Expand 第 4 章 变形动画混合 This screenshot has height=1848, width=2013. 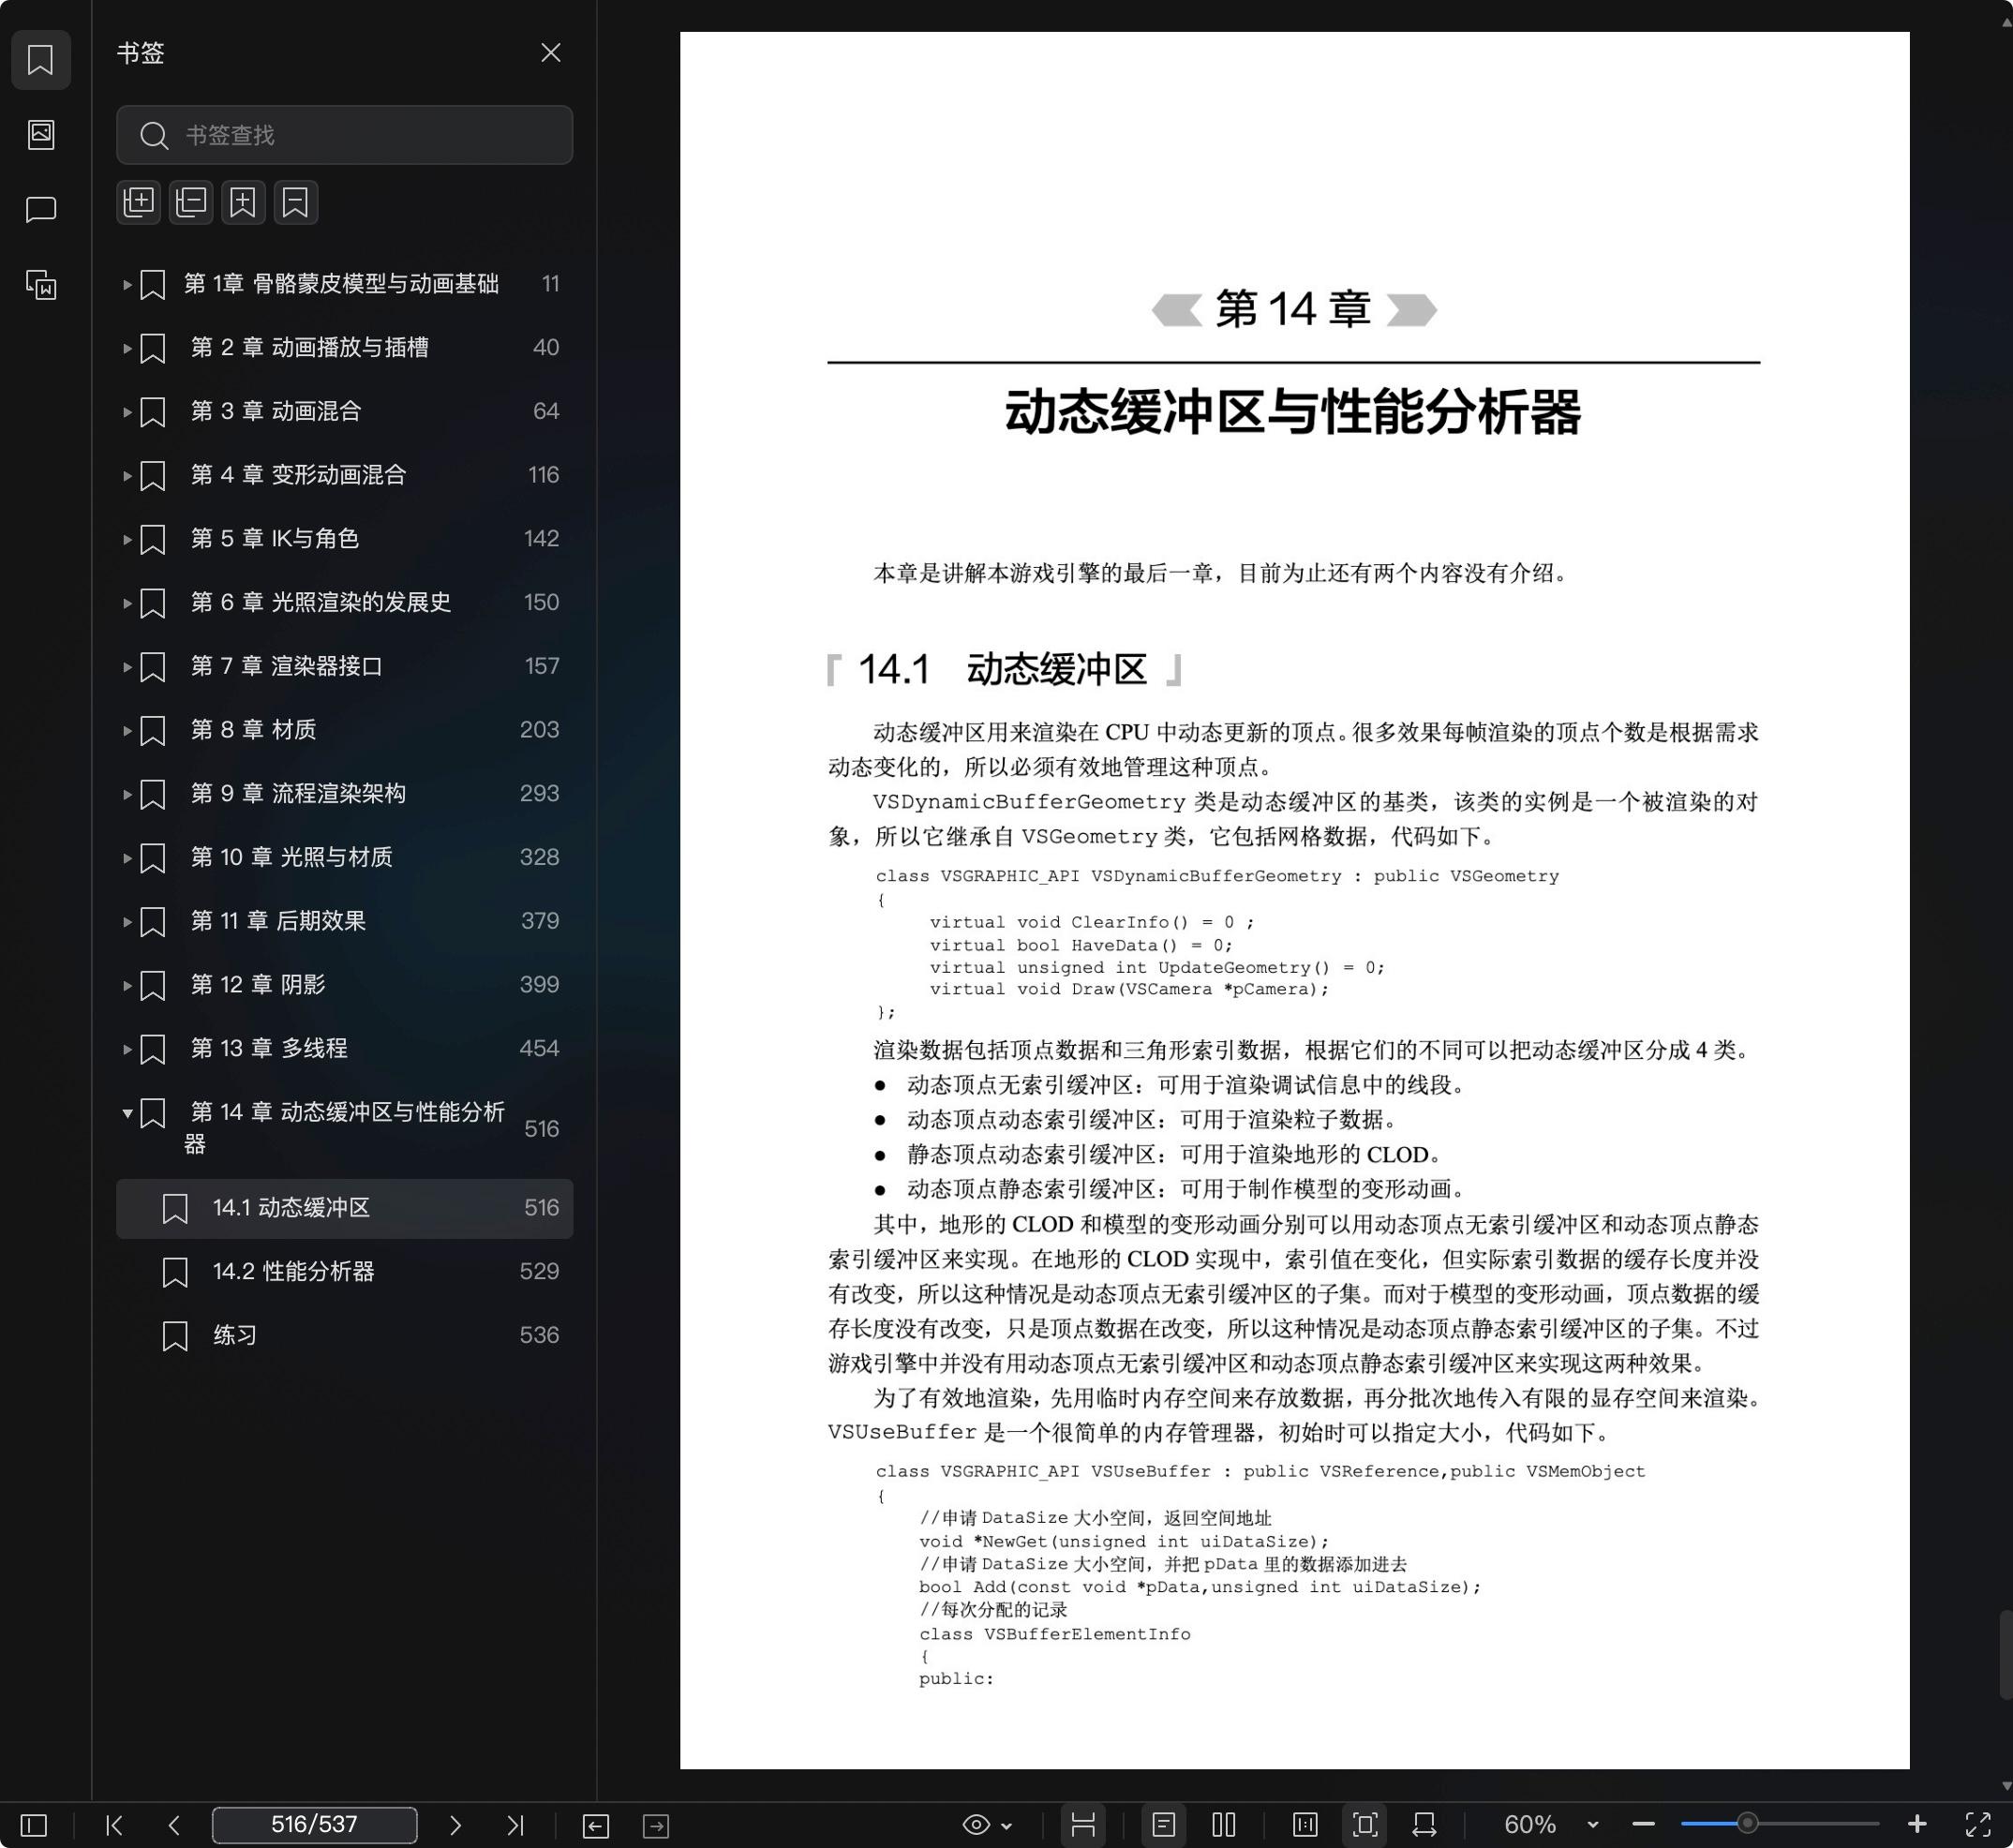[x=127, y=476]
